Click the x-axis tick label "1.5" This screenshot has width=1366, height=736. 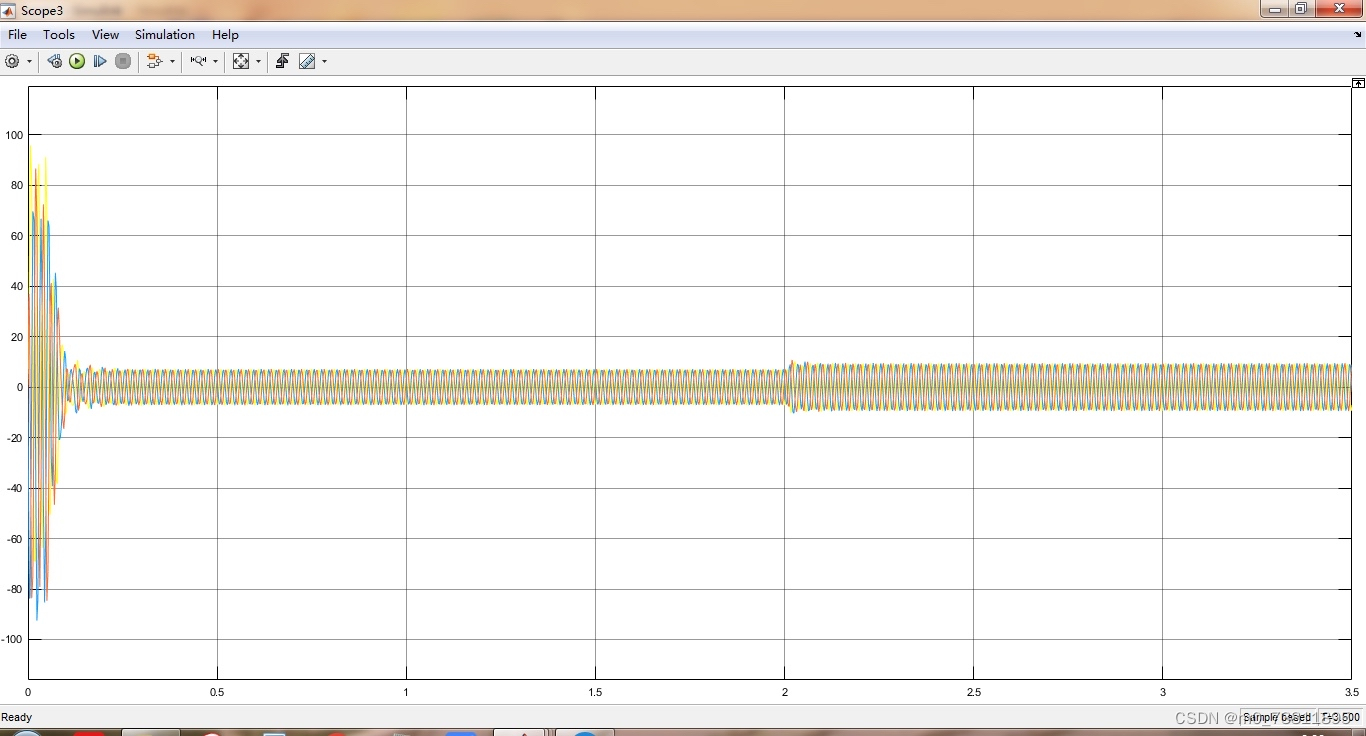[595, 692]
